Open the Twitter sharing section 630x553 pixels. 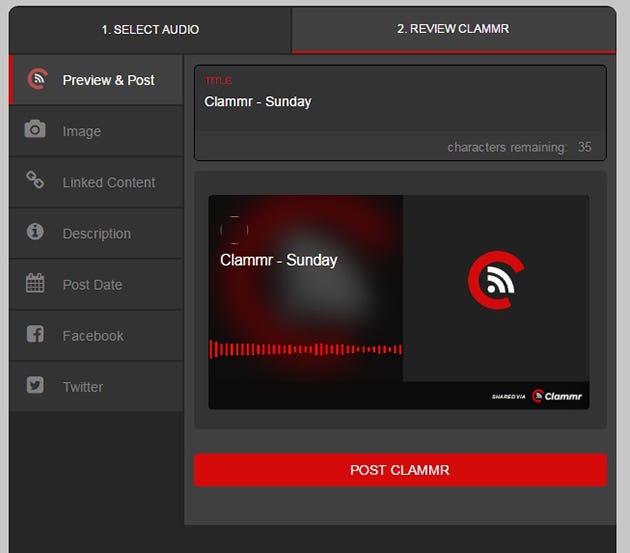tap(96, 386)
